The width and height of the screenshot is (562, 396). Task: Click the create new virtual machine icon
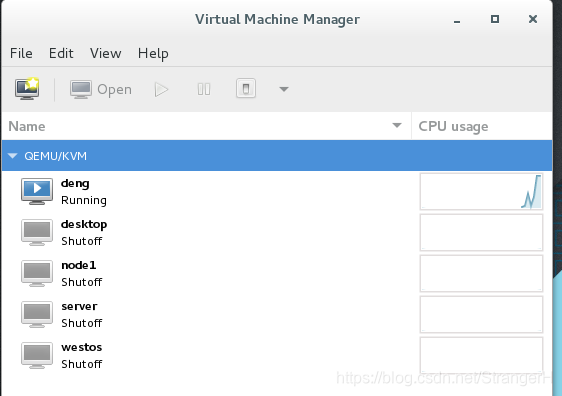[x=27, y=89]
